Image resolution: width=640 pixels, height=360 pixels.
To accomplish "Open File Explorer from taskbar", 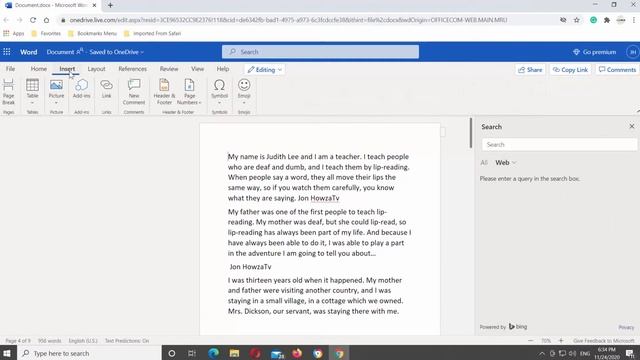I will pyautogui.click(x=234, y=353).
